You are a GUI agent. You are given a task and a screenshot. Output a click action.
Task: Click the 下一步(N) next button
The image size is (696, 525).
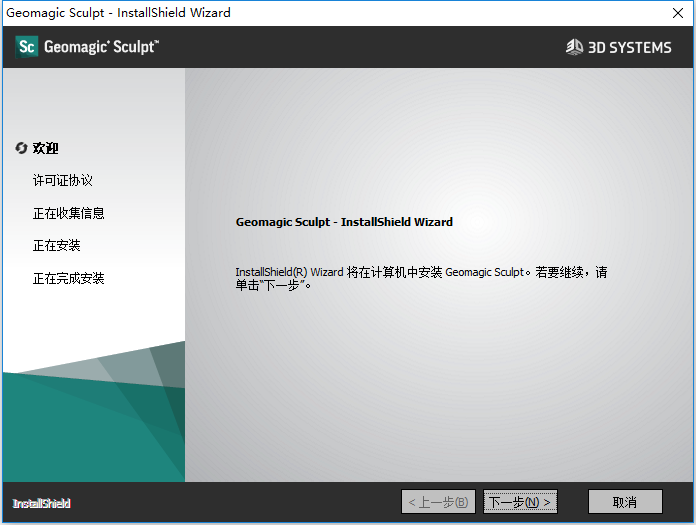click(520, 502)
